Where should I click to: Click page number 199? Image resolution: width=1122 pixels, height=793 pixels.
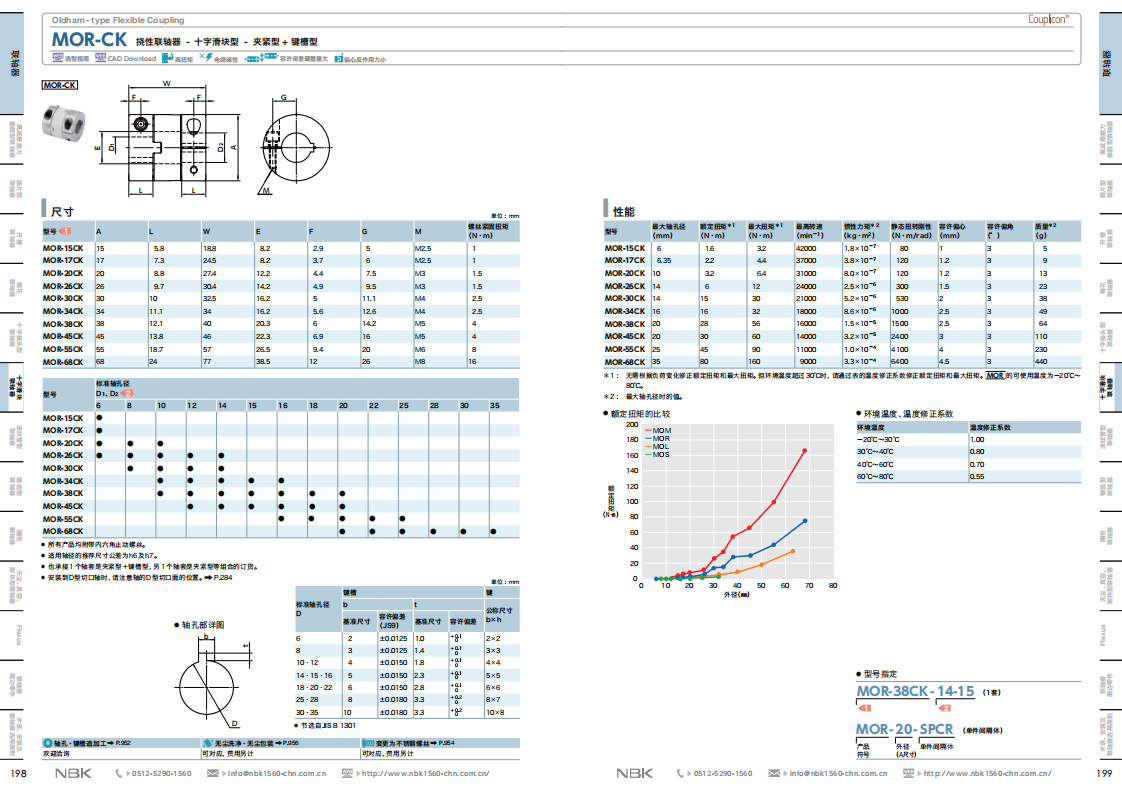click(1104, 773)
